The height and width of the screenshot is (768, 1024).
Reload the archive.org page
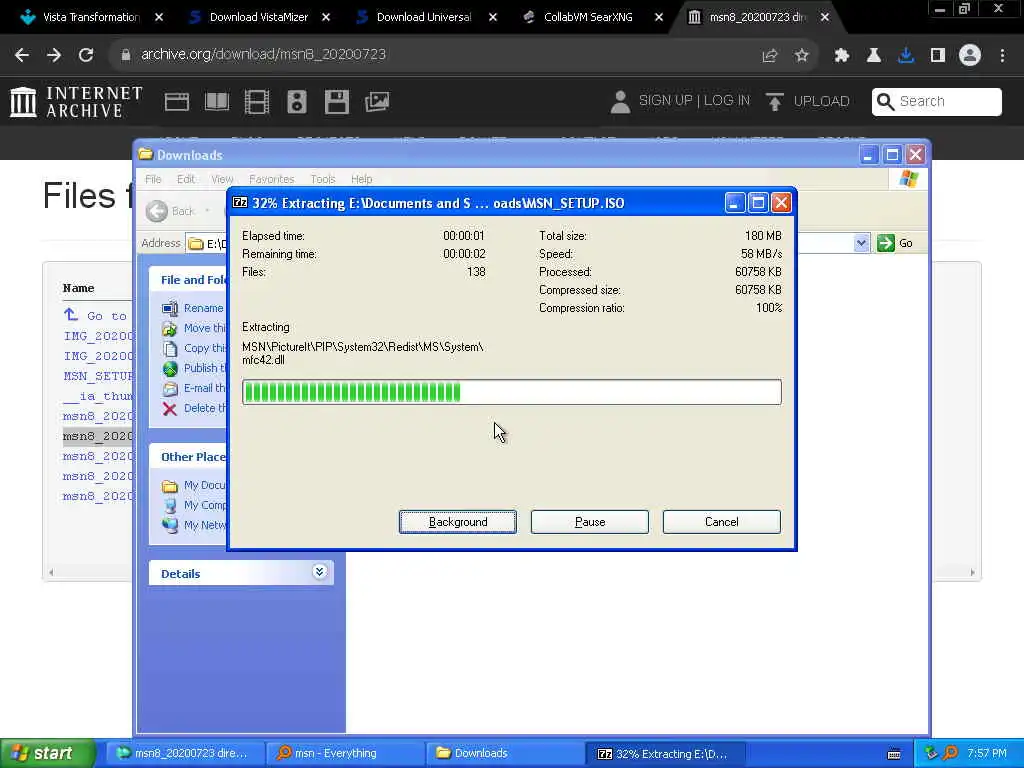click(x=86, y=55)
